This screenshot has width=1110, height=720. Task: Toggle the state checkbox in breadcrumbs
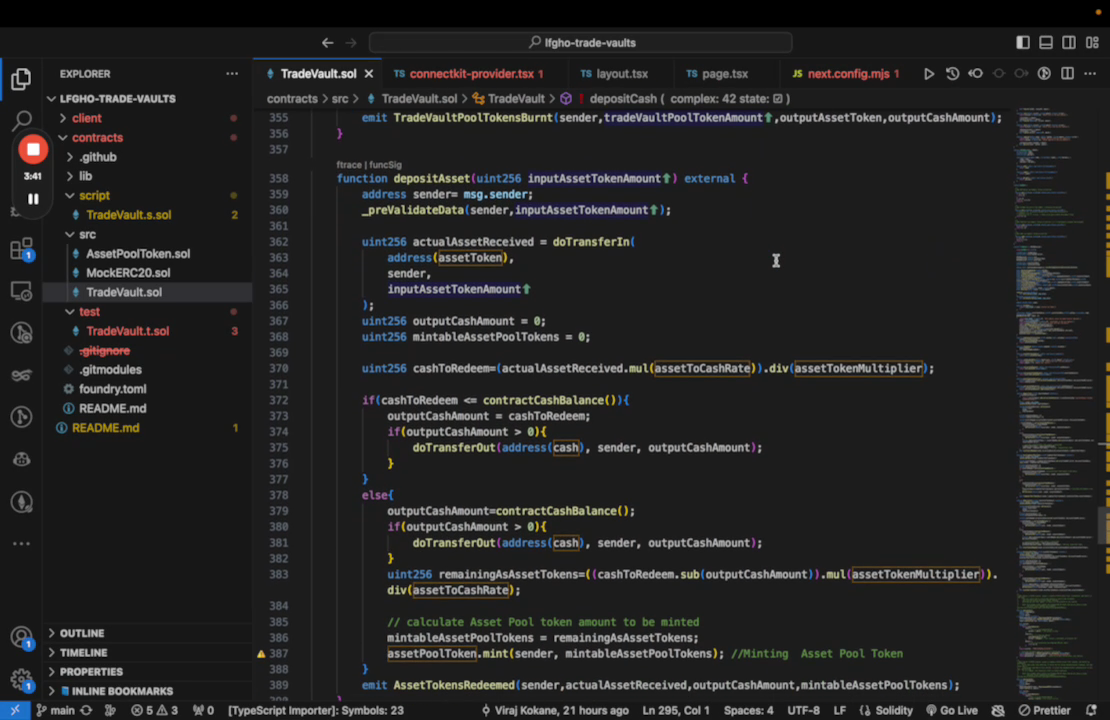[x=778, y=99]
